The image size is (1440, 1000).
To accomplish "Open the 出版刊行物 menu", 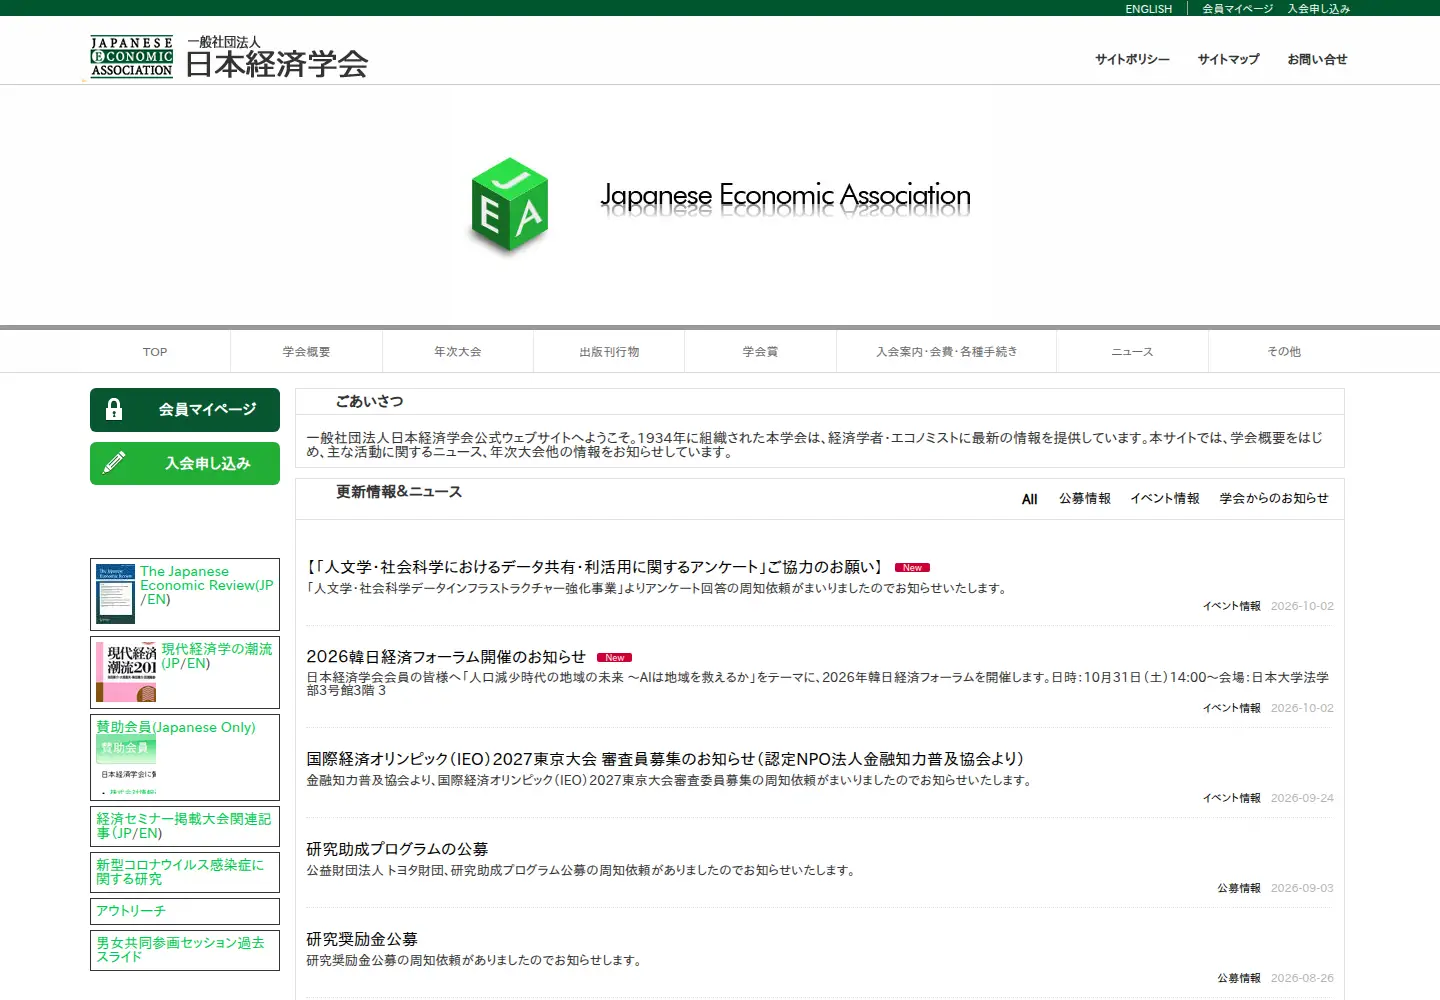I will click(609, 352).
